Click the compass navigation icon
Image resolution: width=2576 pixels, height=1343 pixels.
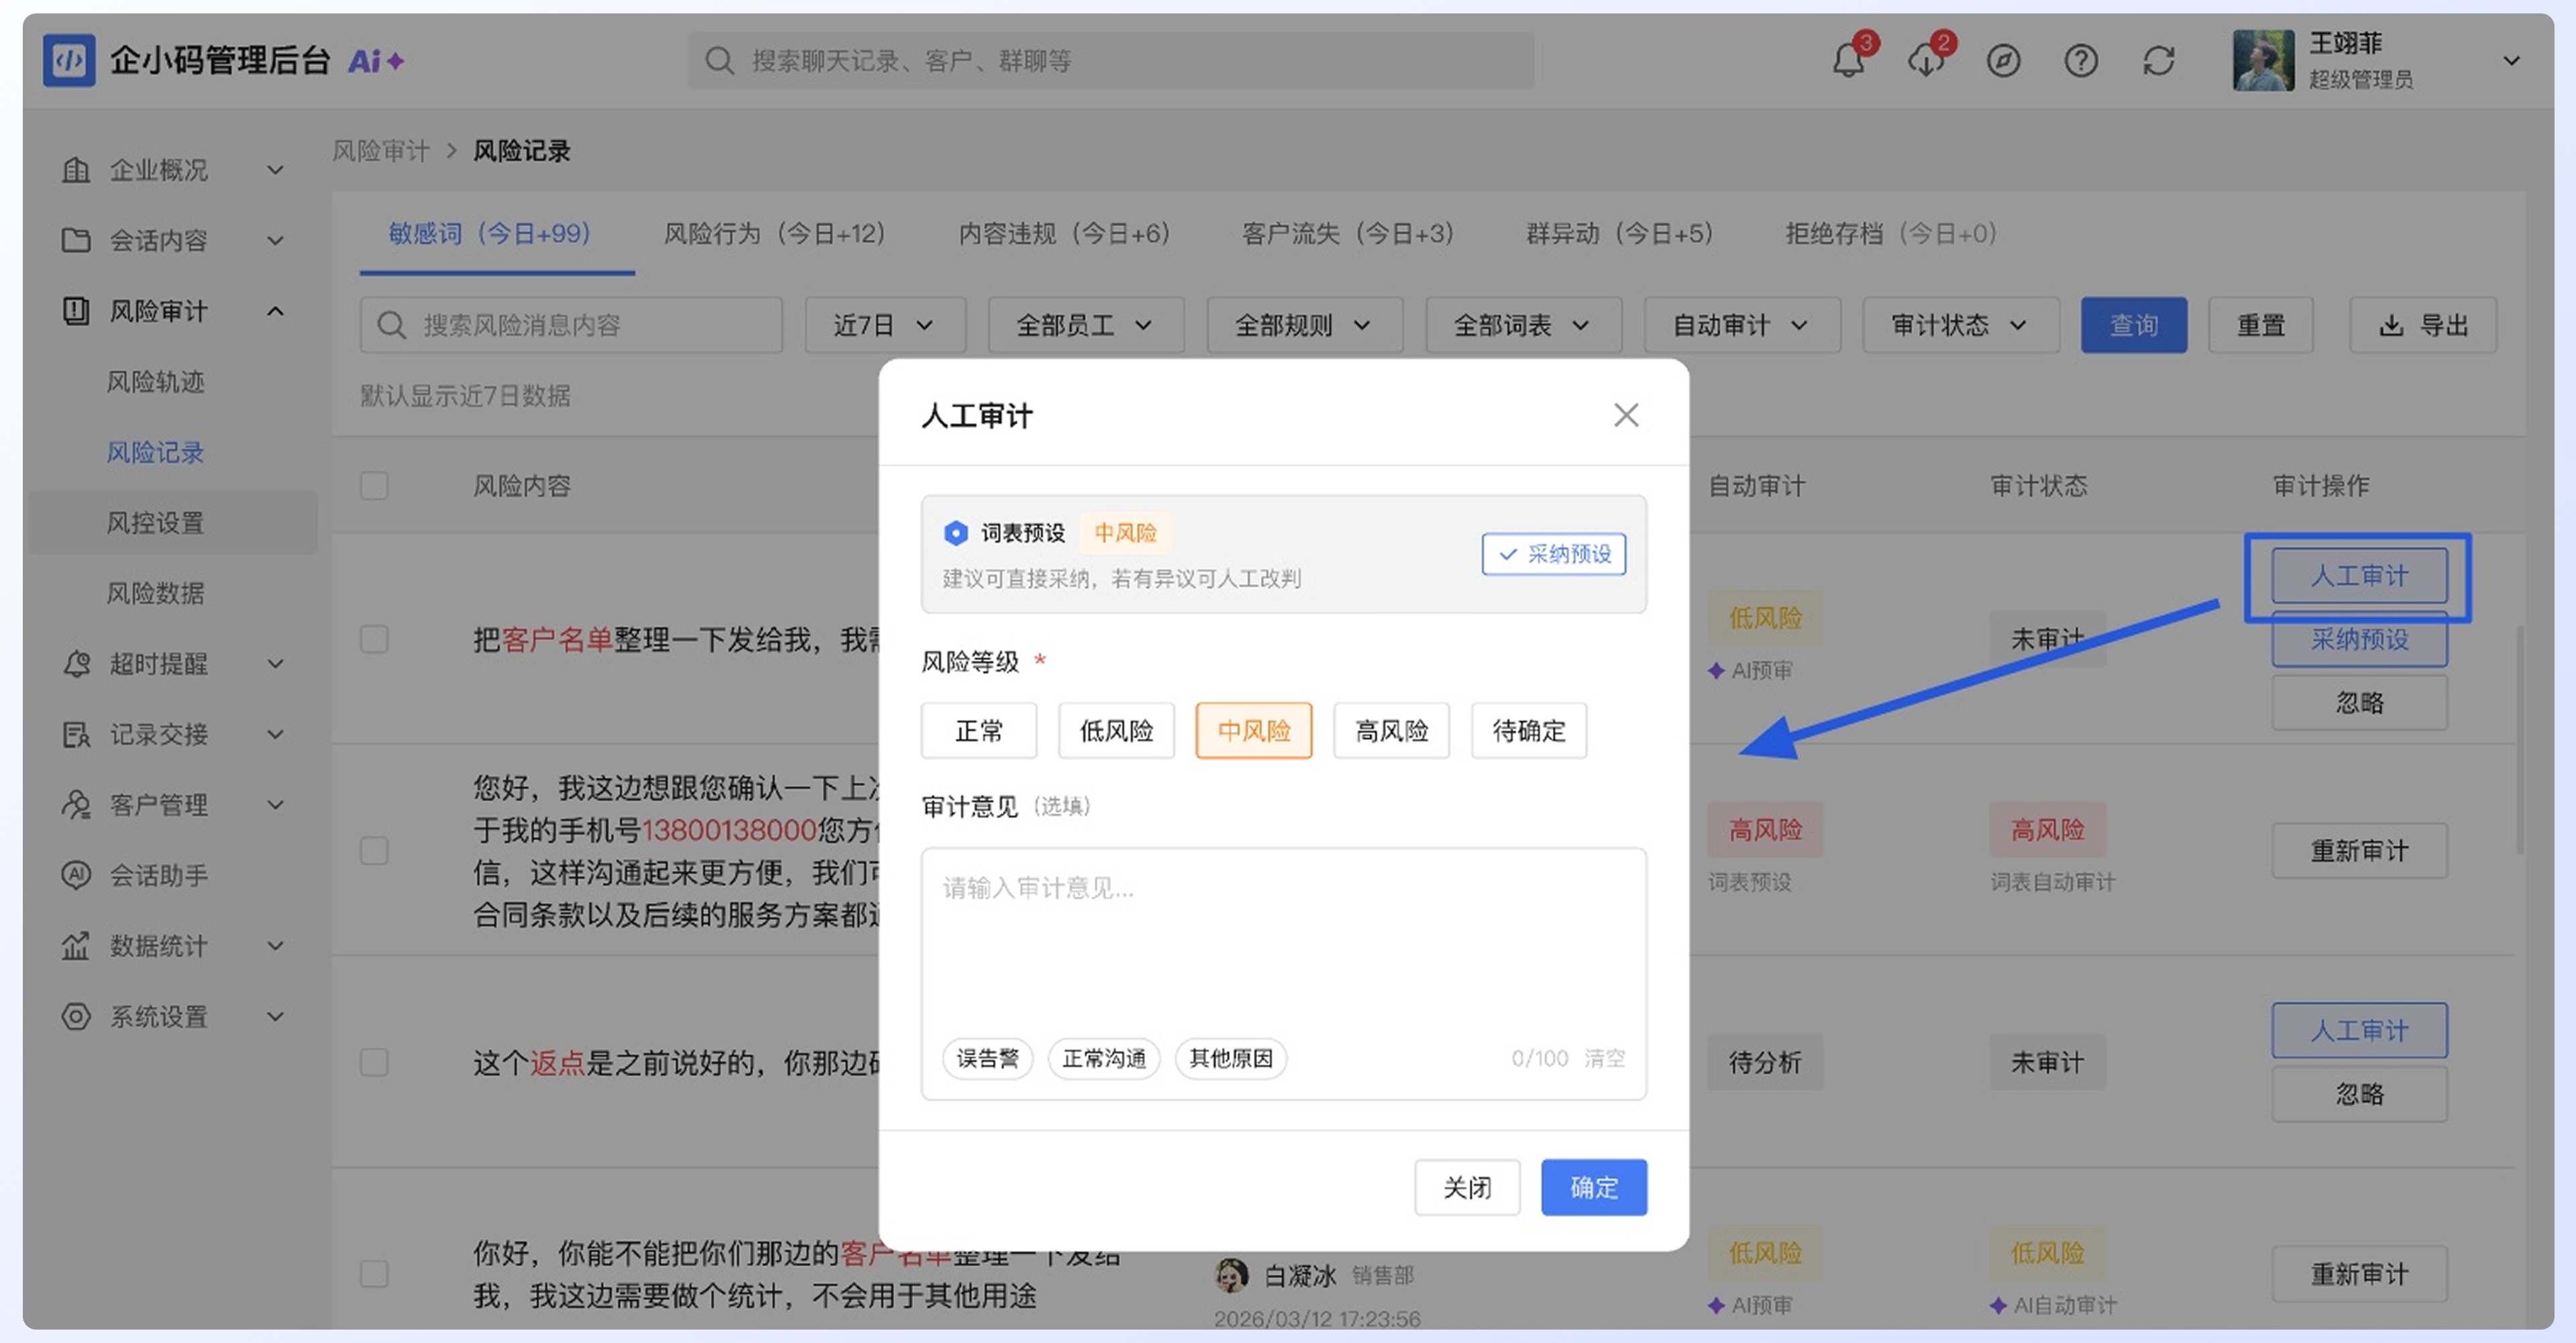pyautogui.click(x=2003, y=61)
